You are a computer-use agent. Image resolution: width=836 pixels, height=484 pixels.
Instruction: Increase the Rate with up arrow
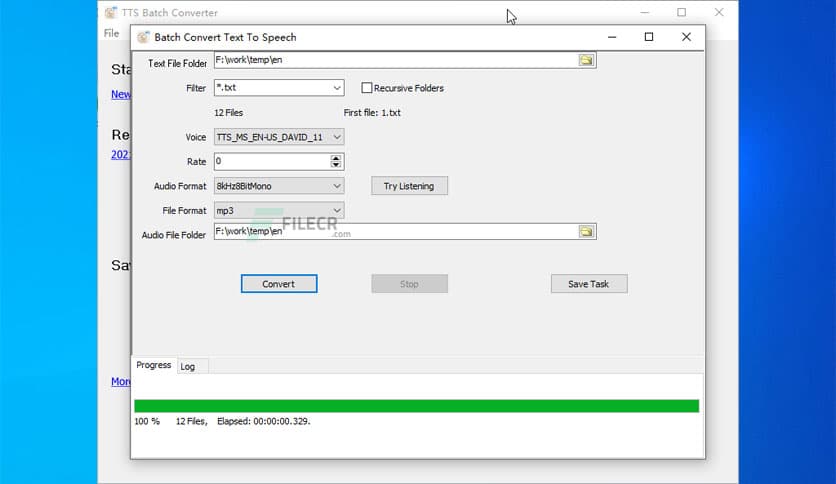tap(335, 158)
